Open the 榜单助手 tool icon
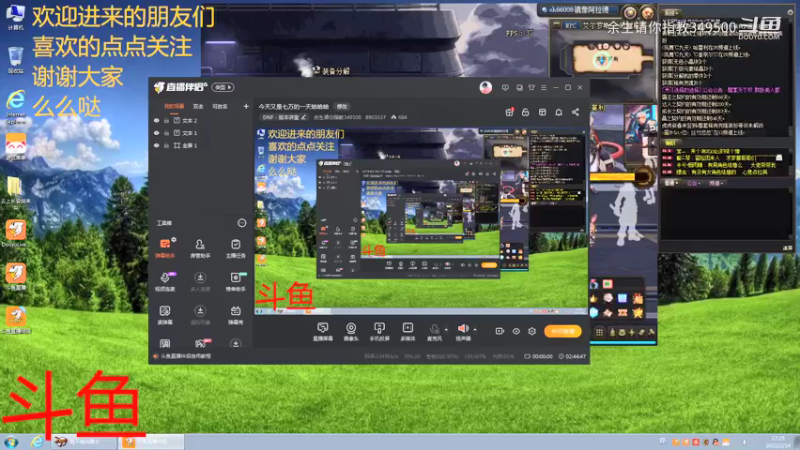The image size is (800, 450). (235, 282)
